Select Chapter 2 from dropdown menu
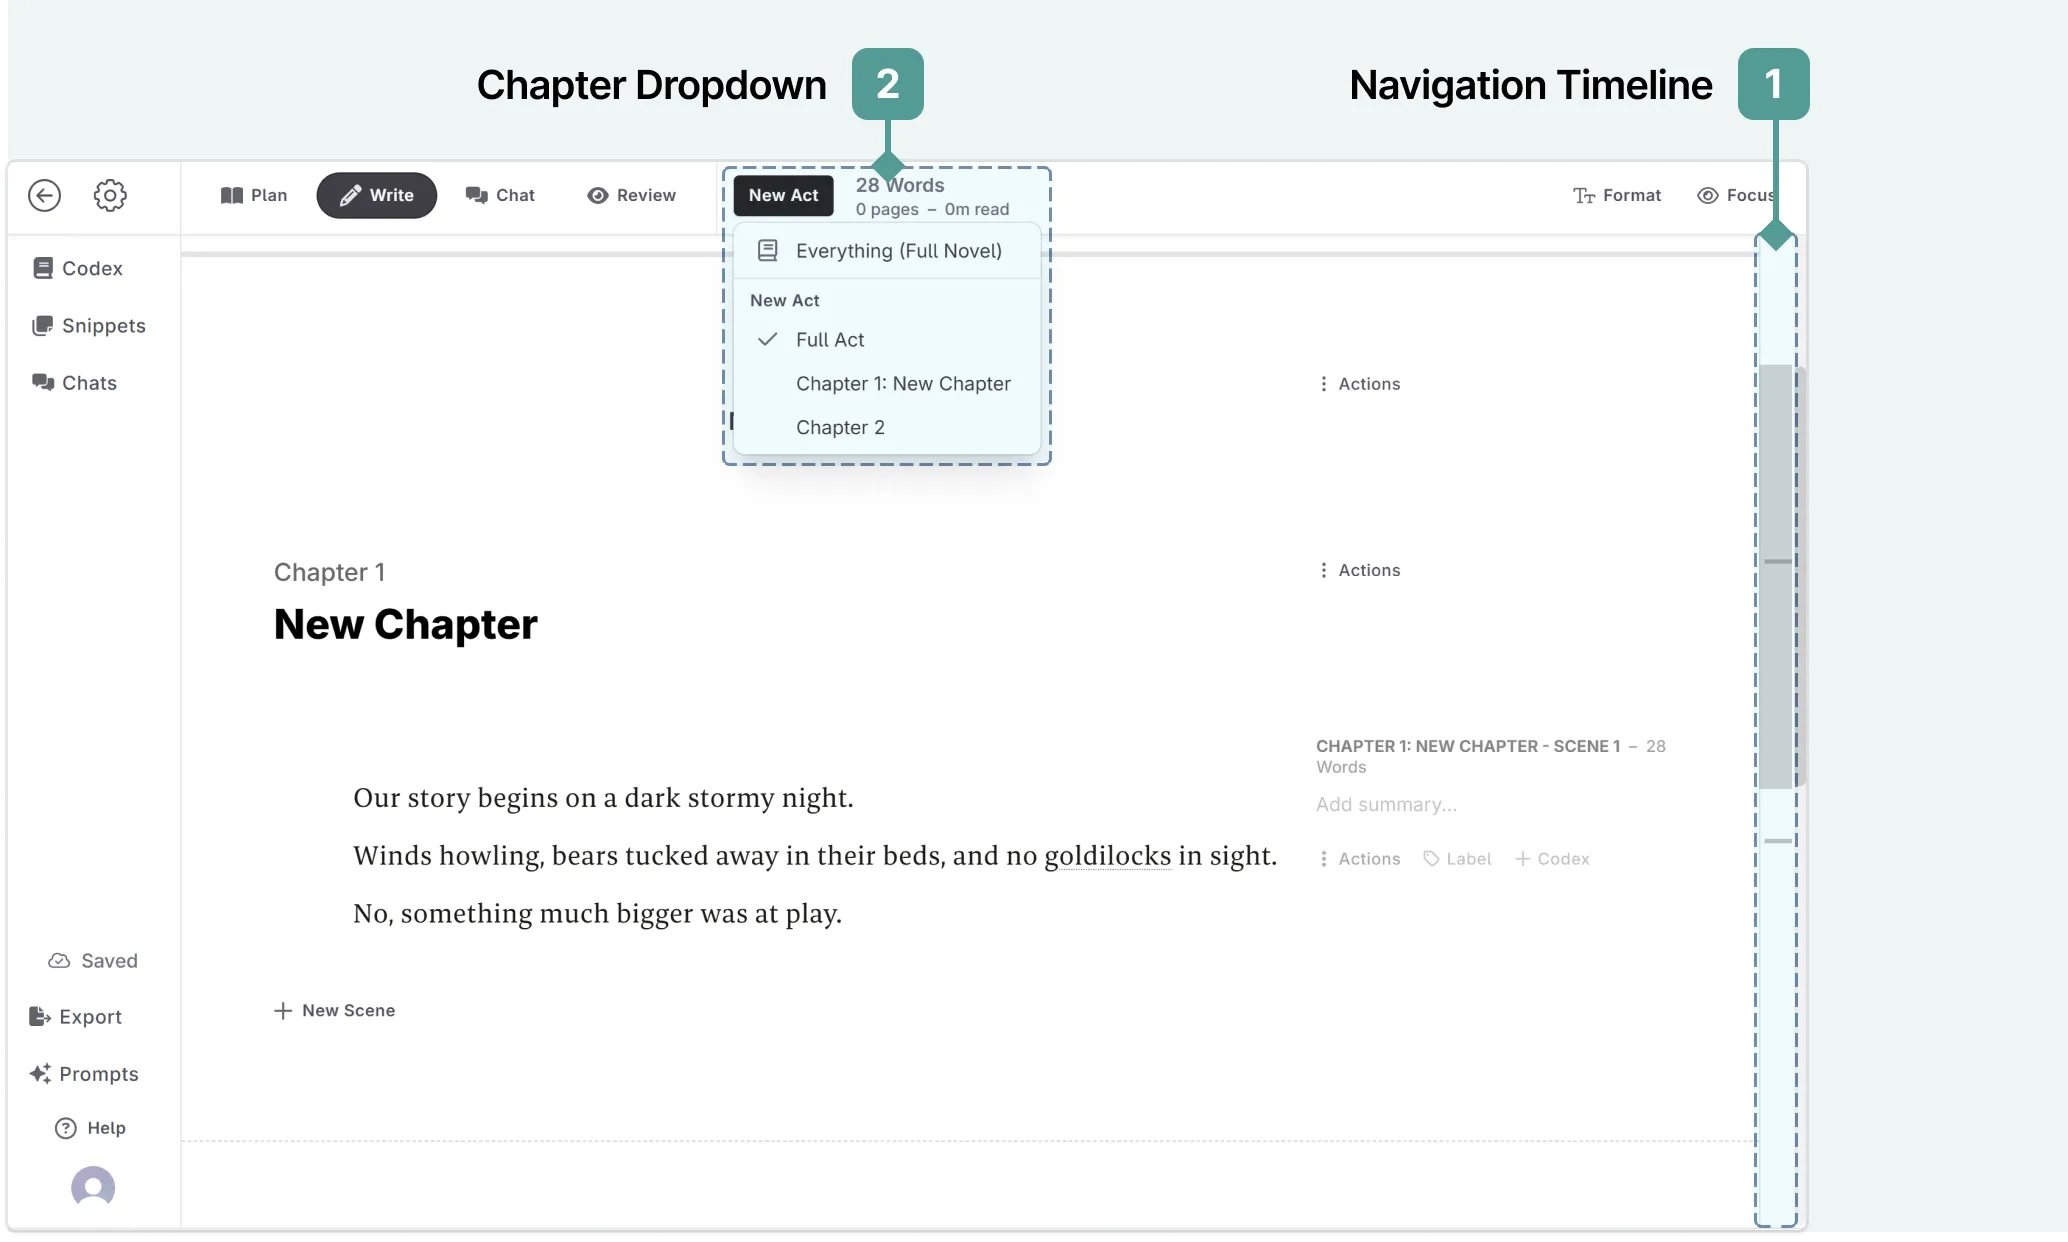2068x1242 pixels. (839, 427)
